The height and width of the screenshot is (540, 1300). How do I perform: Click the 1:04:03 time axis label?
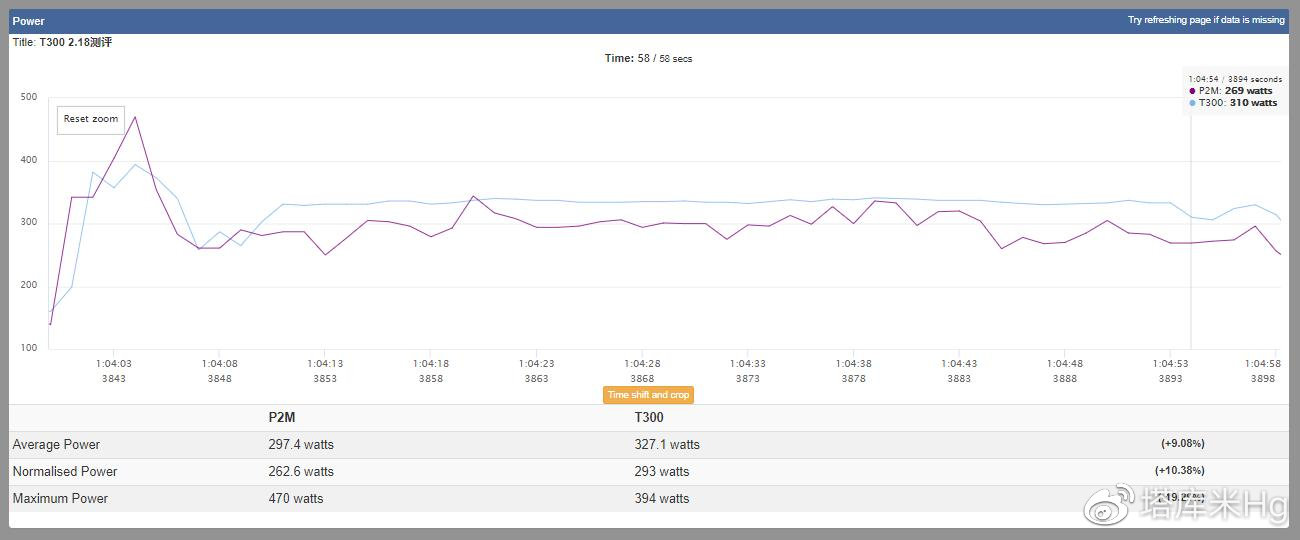coord(114,364)
